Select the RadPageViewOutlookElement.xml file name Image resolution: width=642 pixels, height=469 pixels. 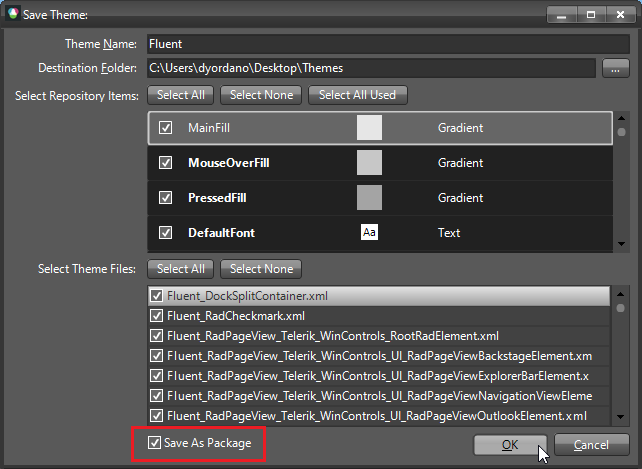377,416
